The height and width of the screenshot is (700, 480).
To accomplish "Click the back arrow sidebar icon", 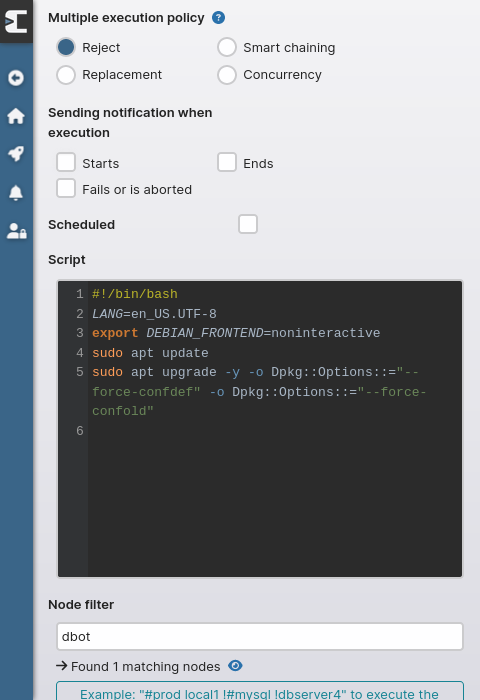I will (x=16, y=78).
